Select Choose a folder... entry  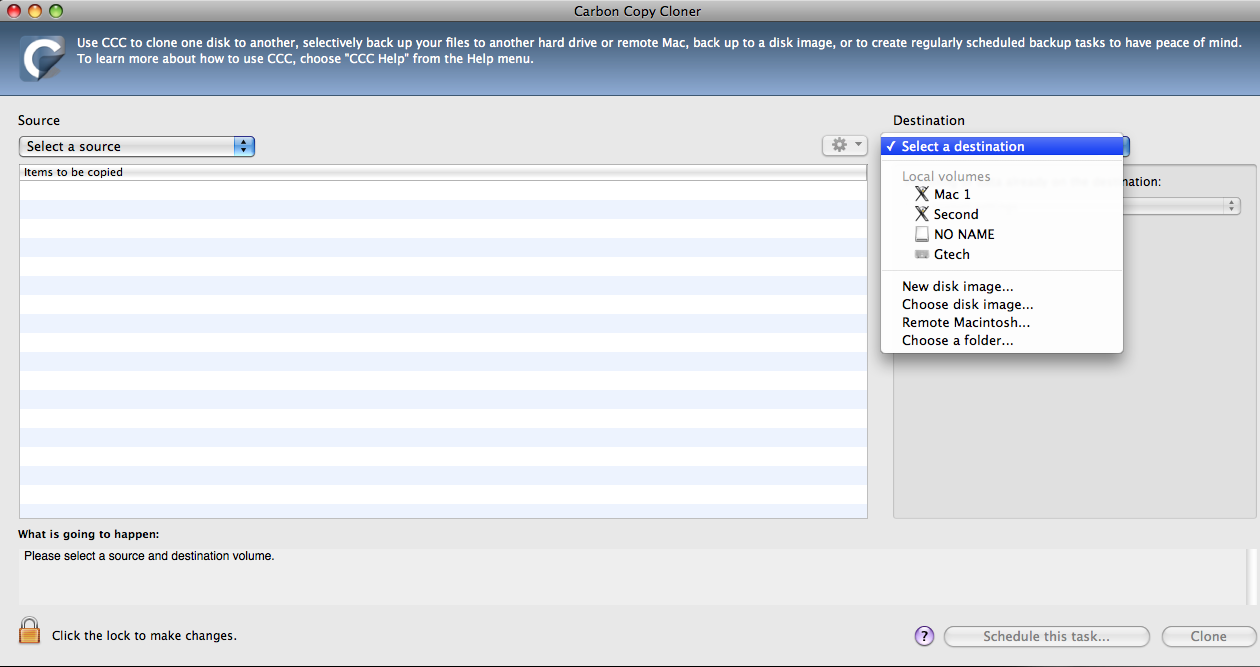[1002, 340]
